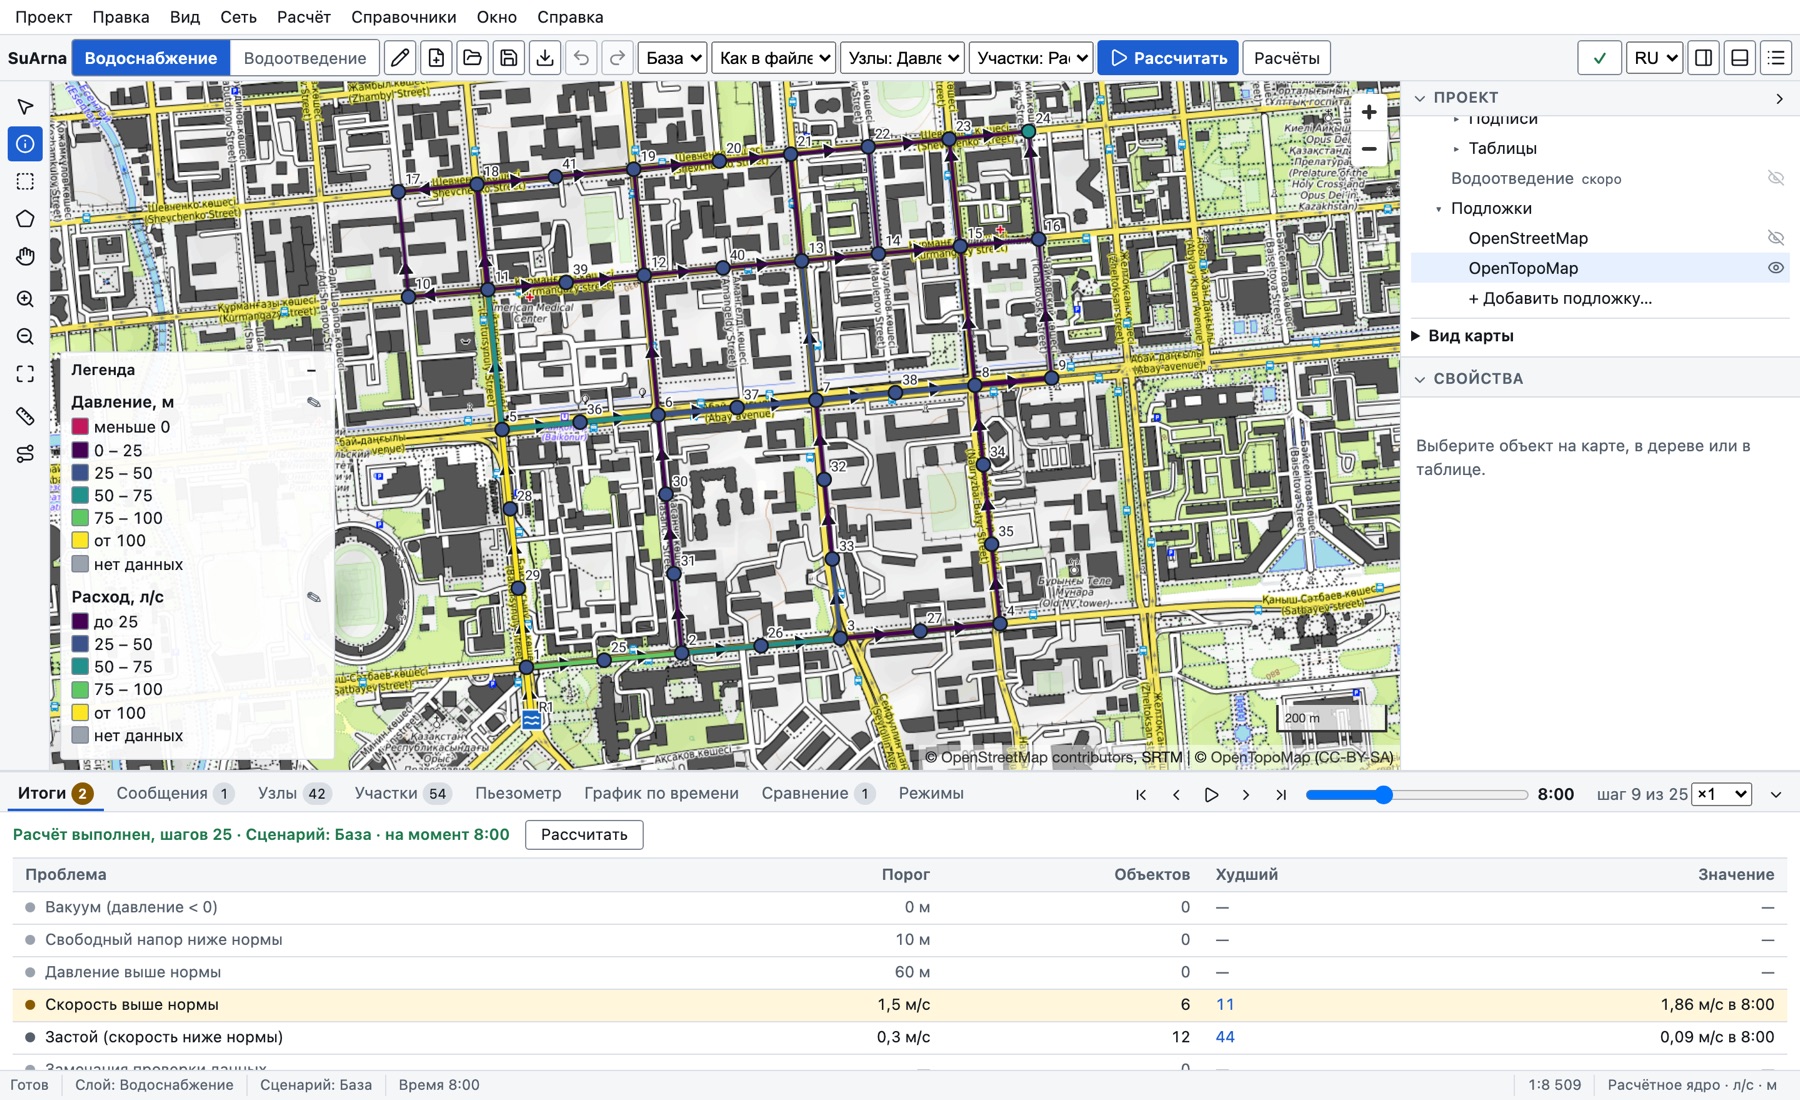This screenshot has width=1800, height=1100.
Task: Click the time step slider
Action: [x=1417, y=794]
